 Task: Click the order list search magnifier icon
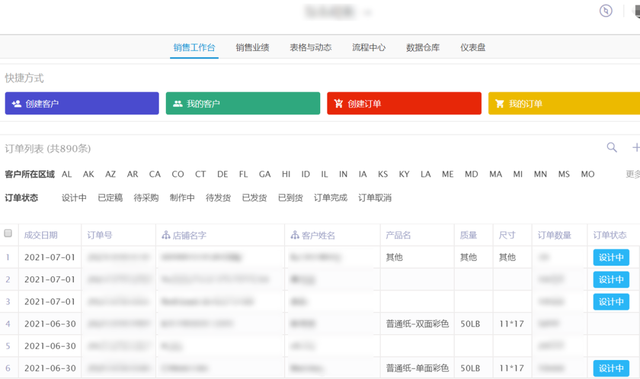tap(611, 147)
